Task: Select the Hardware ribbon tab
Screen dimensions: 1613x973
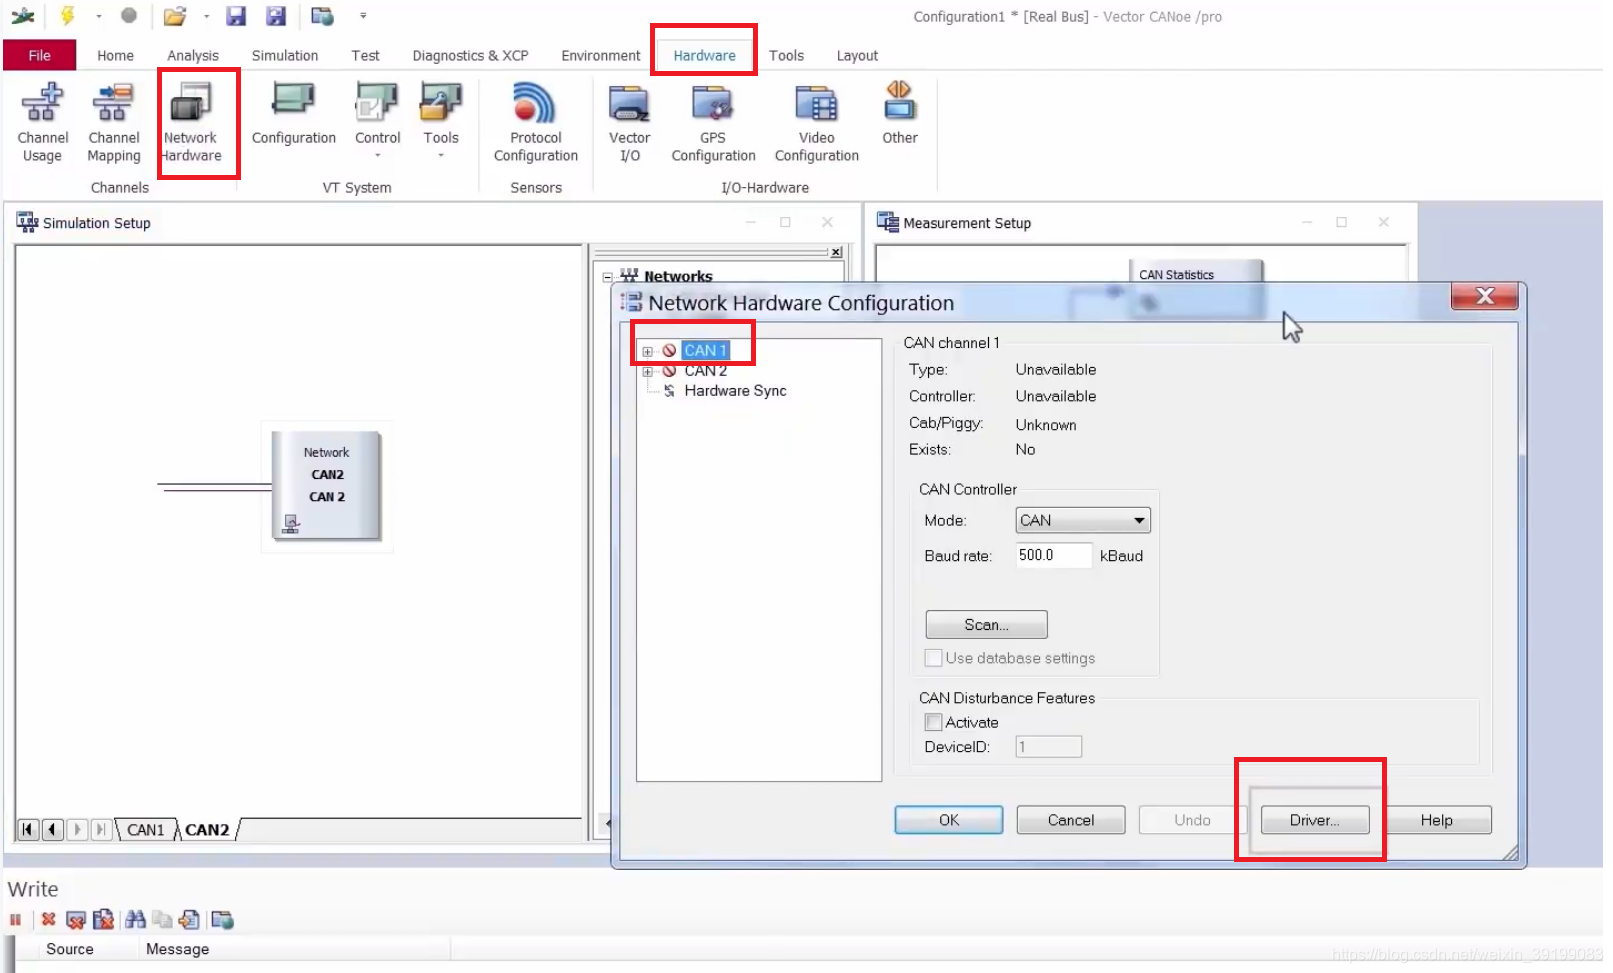Action: (704, 55)
